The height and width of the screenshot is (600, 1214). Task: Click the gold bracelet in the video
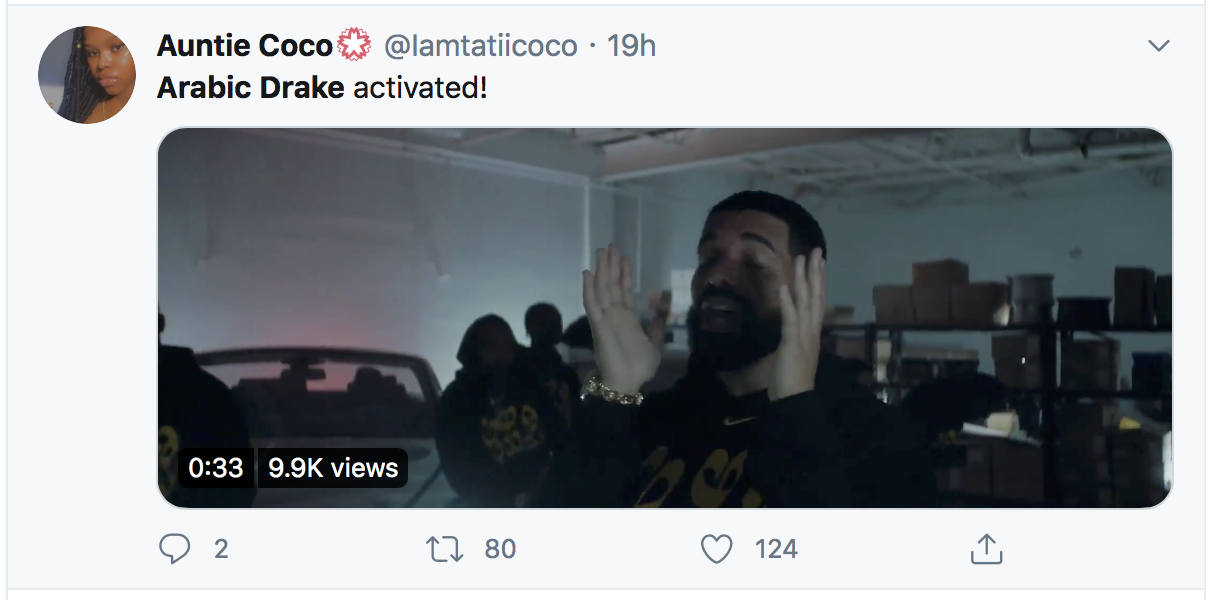click(612, 391)
